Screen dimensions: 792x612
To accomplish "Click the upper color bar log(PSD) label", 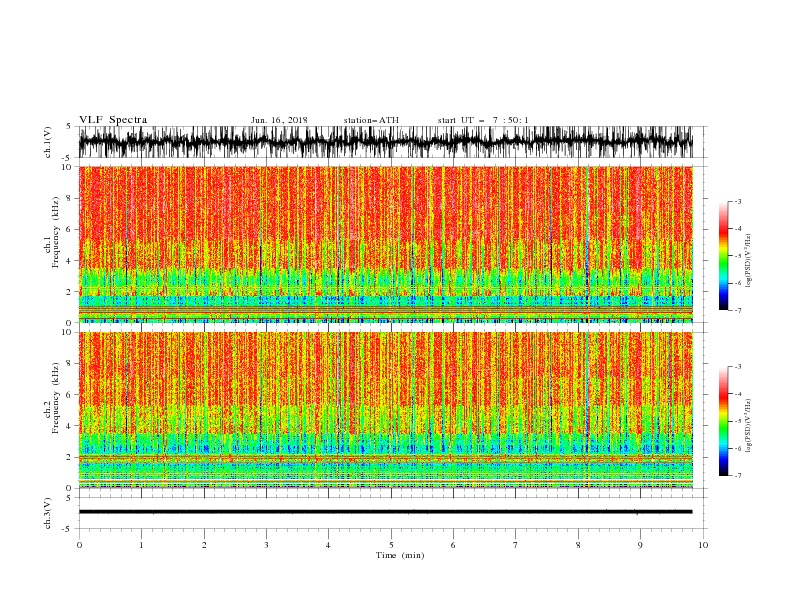I will [749, 261].
